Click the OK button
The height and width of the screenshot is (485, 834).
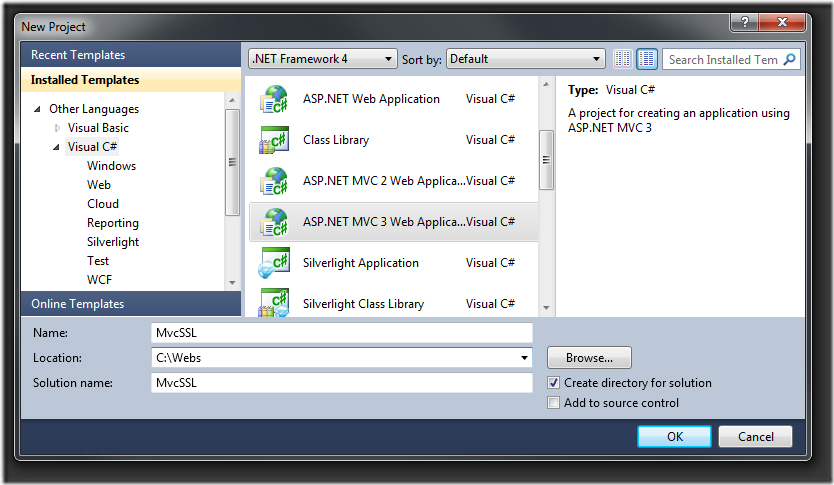tap(674, 437)
